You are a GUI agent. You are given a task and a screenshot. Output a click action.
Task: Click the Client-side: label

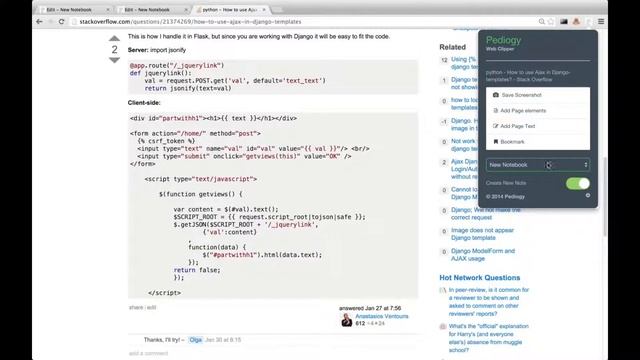click(x=144, y=103)
